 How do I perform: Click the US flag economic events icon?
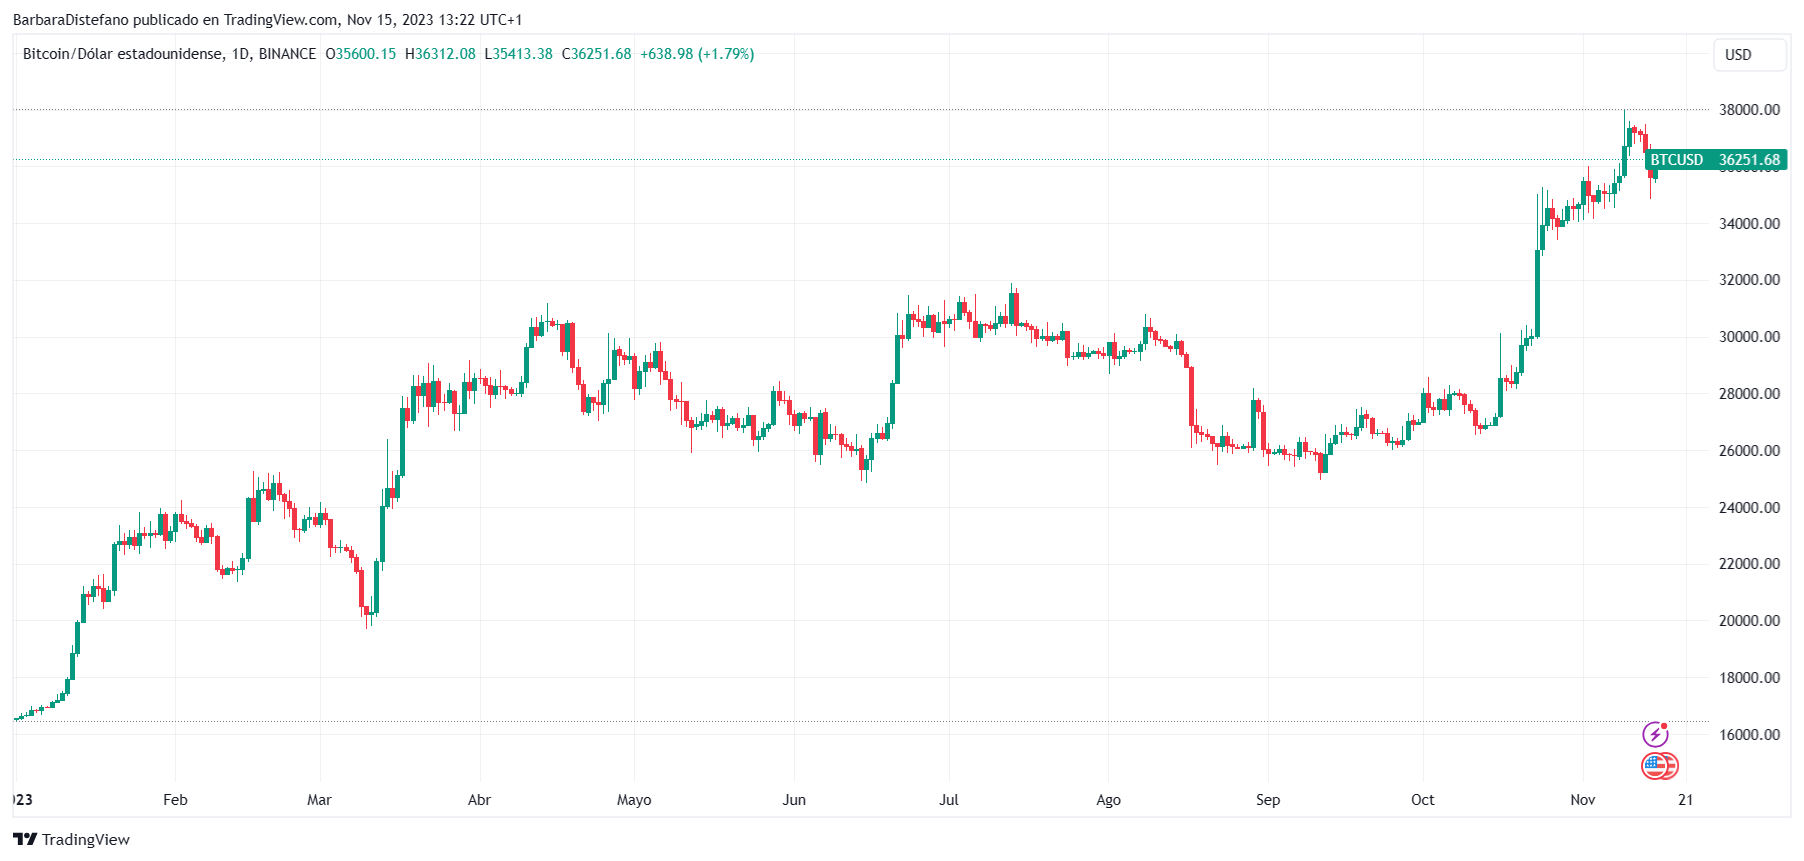click(x=1658, y=767)
